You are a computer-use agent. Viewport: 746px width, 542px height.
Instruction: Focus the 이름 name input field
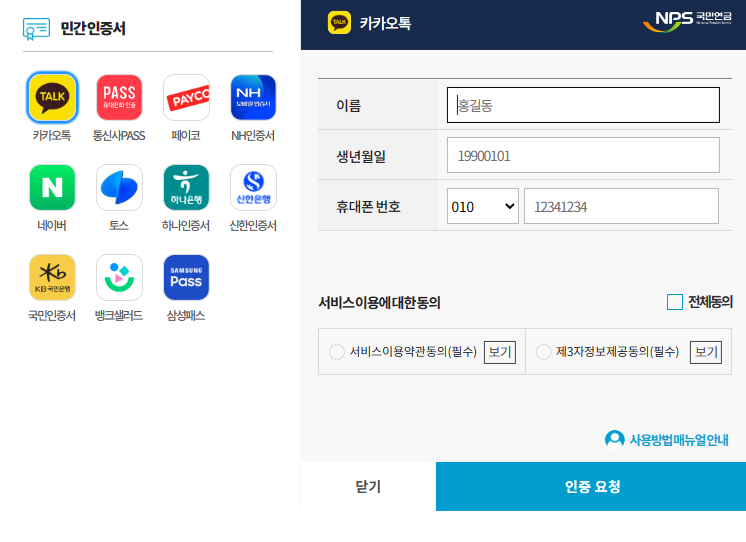[x=583, y=105]
